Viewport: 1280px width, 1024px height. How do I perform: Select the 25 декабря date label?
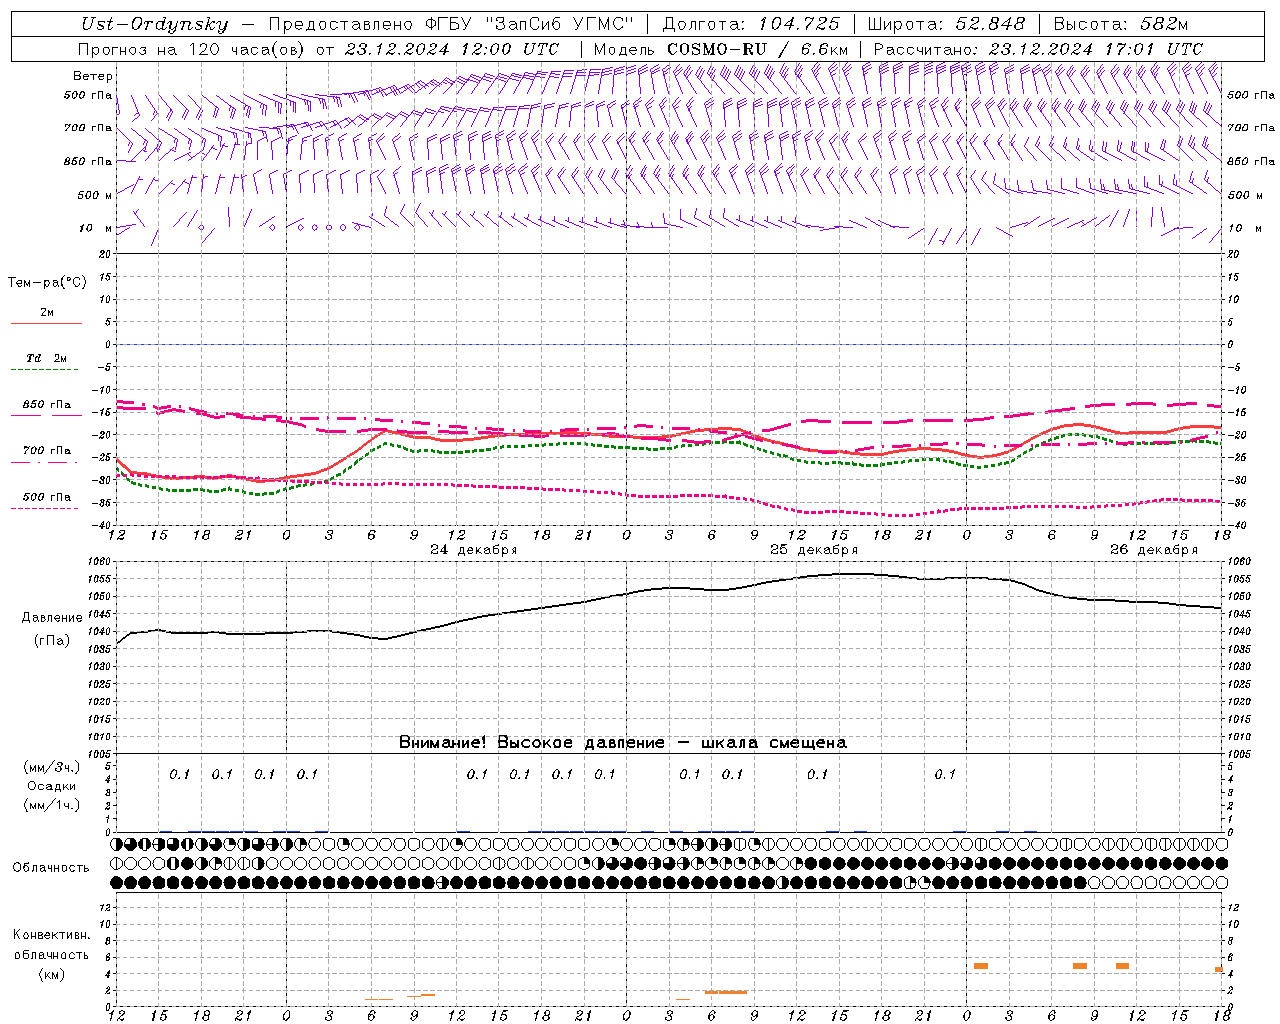point(814,550)
